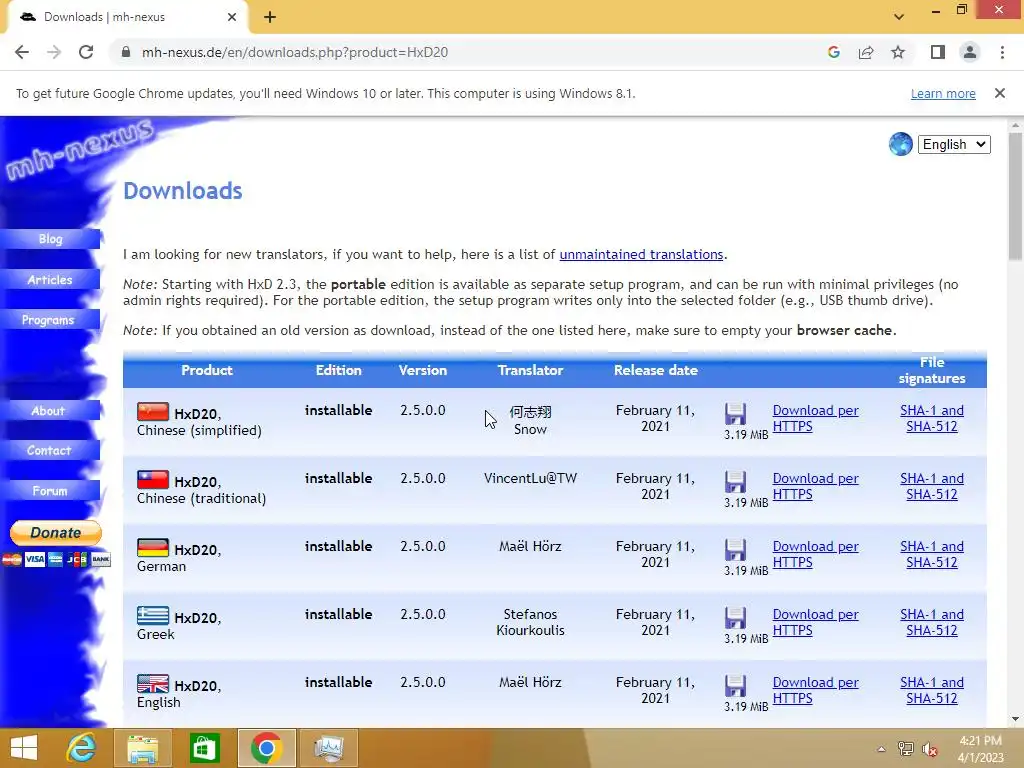Image resolution: width=1024 pixels, height=768 pixels.
Task: Download English HxD per HTTPS
Action: [x=815, y=690]
